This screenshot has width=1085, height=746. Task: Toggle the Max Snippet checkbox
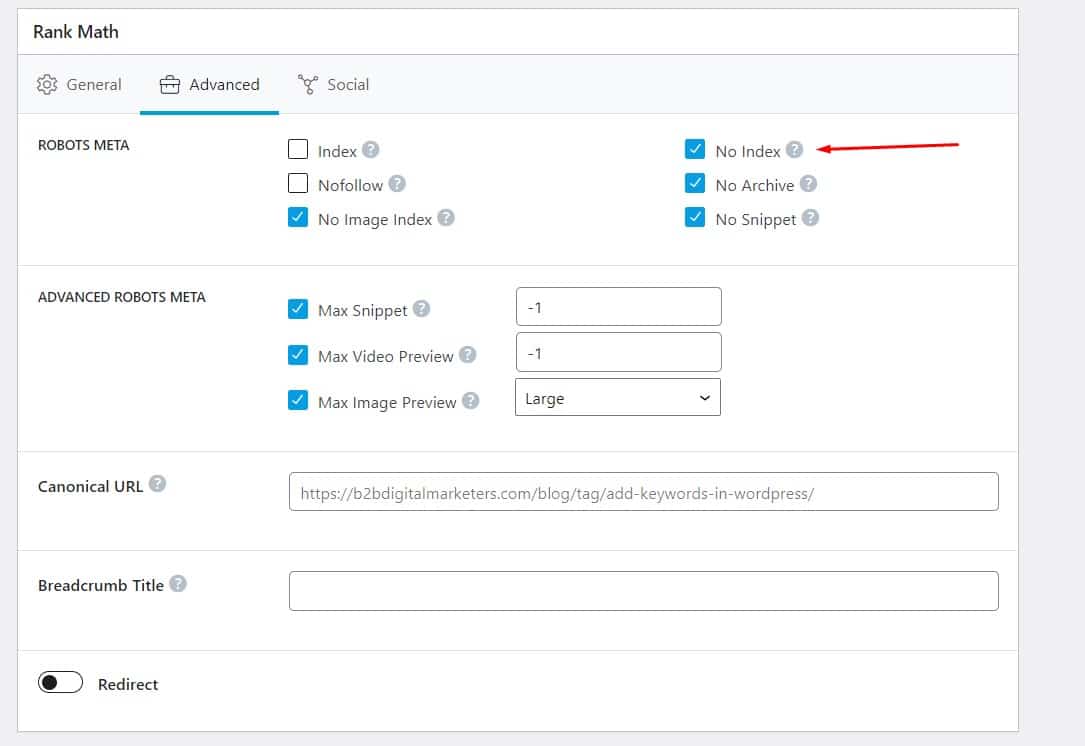(x=298, y=309)
